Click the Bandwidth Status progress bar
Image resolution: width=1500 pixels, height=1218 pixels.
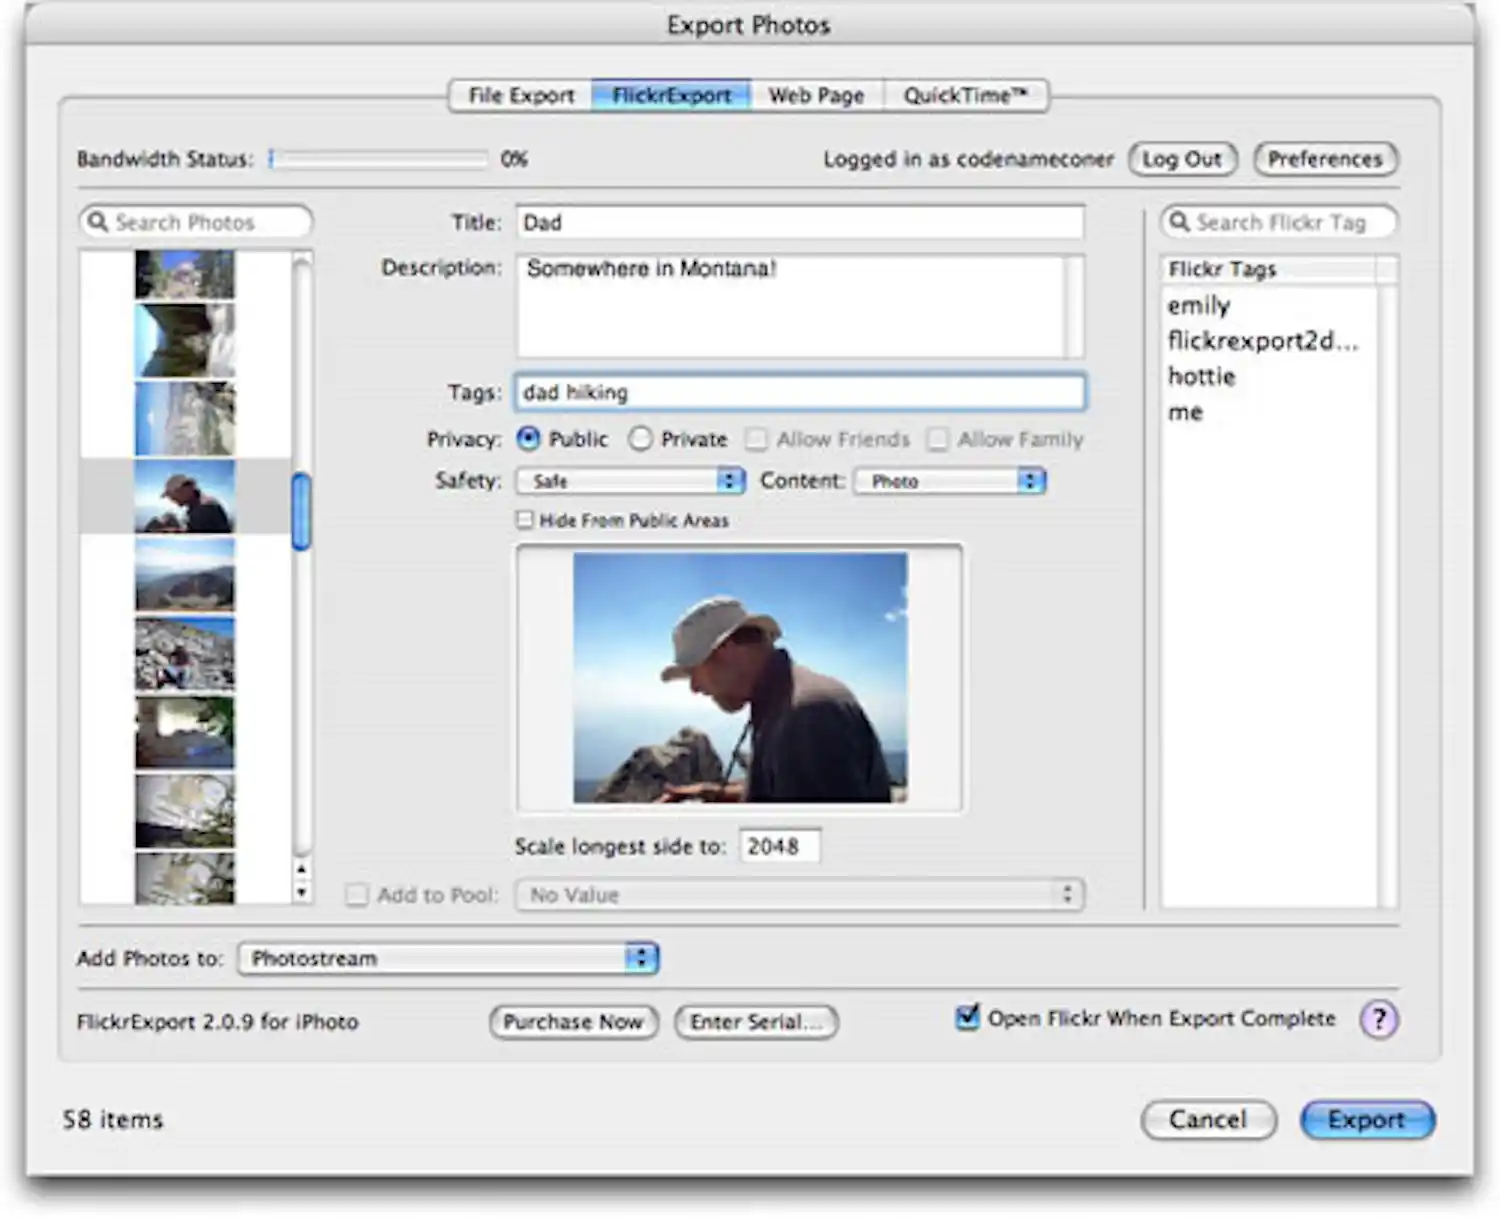[x=380, y=158]
